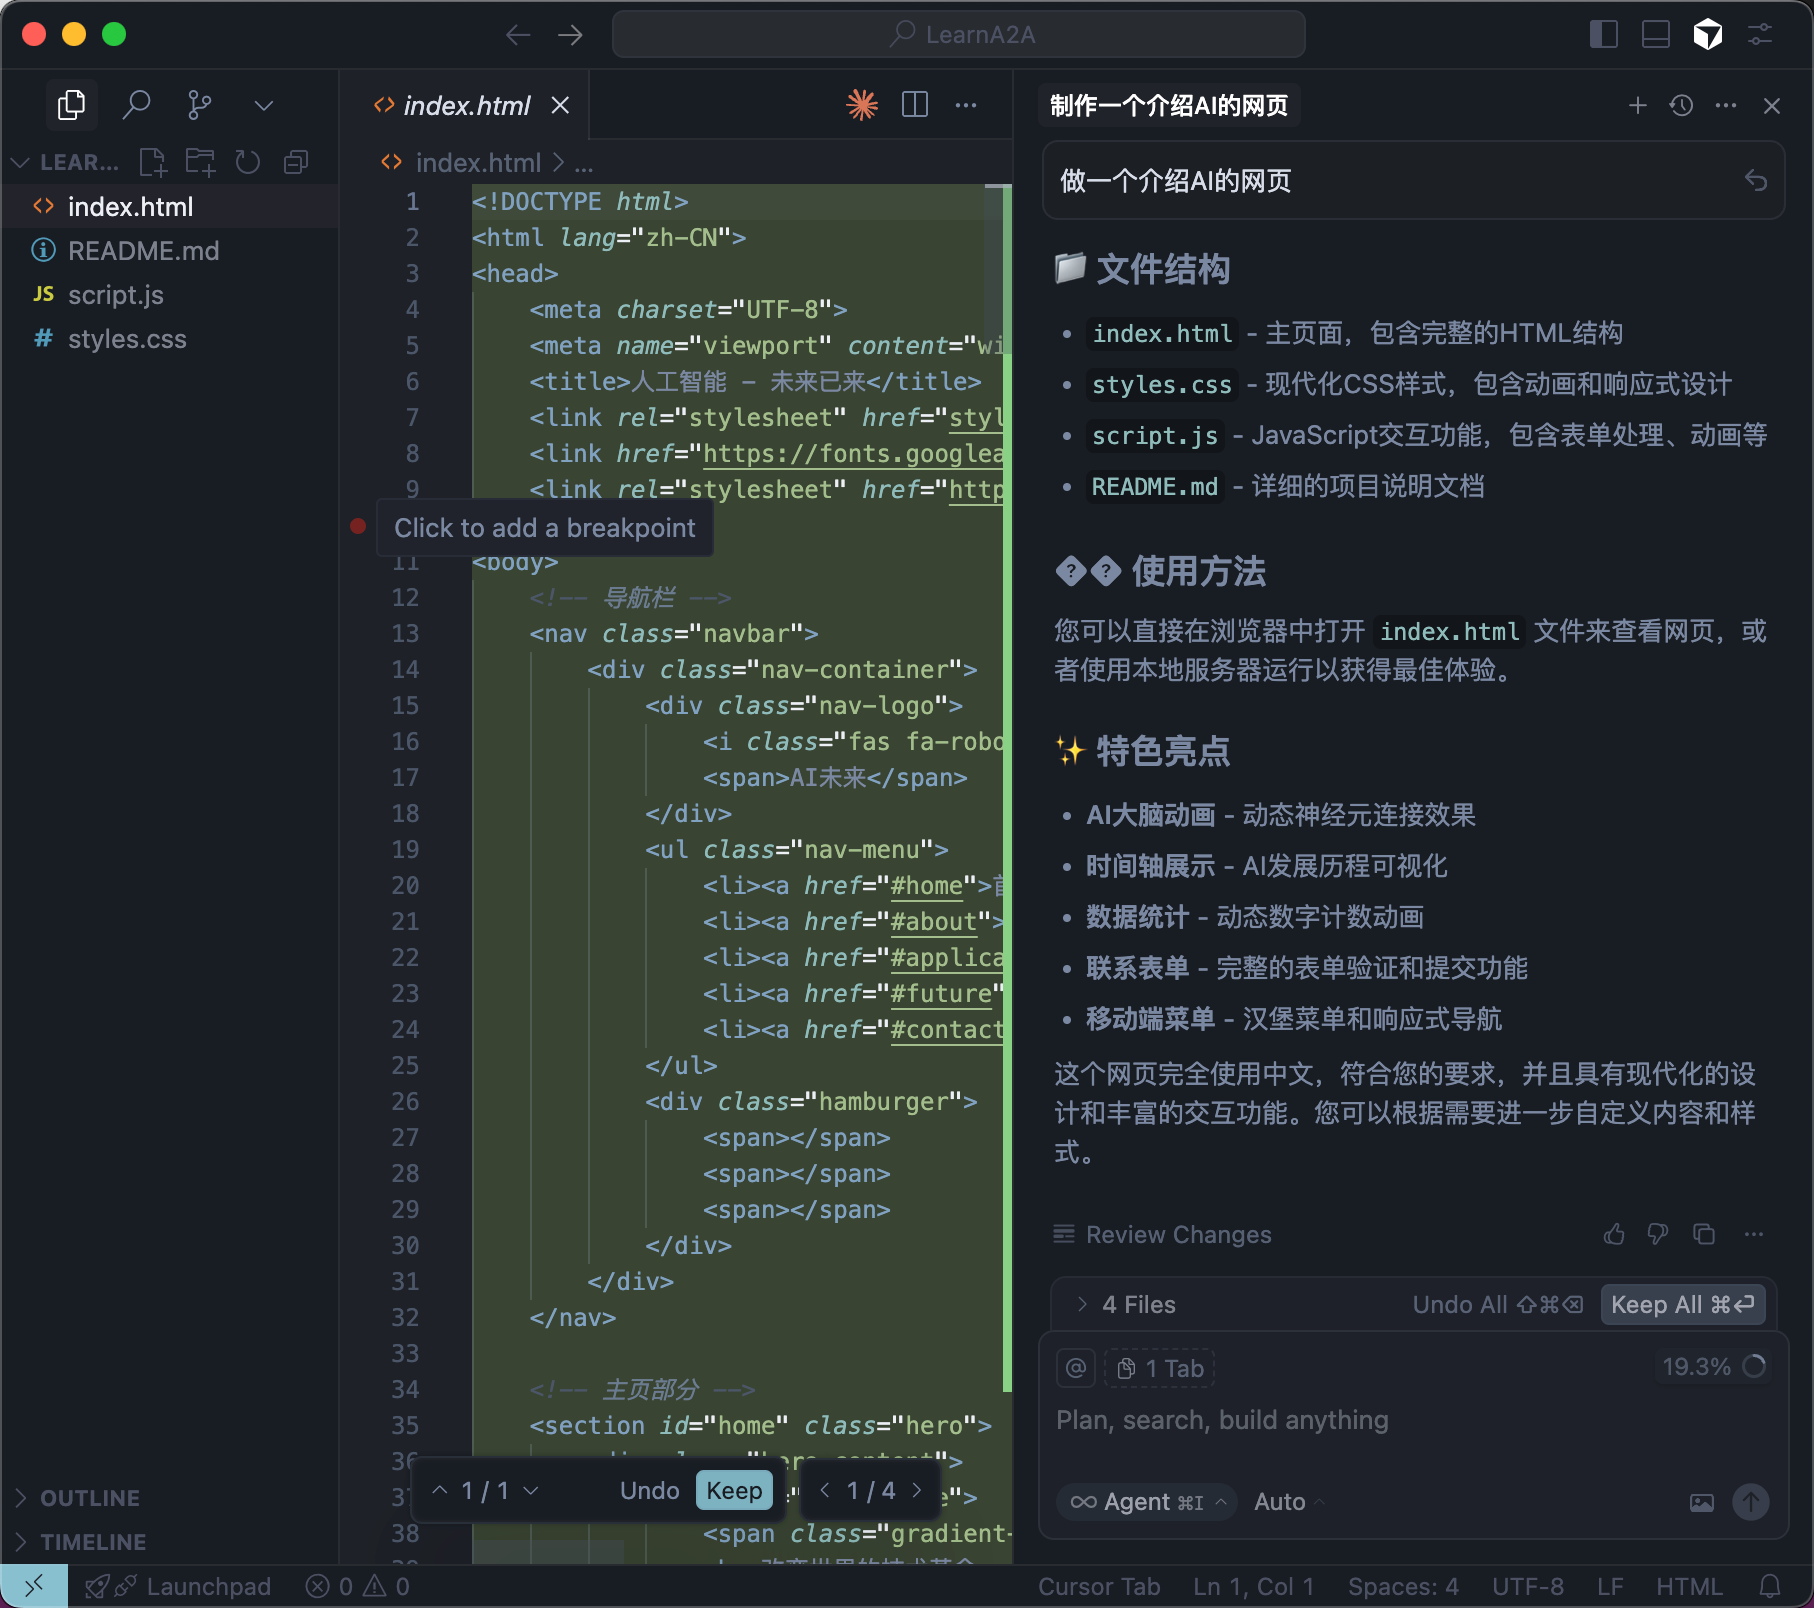Open the Search view icon
The width and height of the screenshot is (1814, 1608).
pos(136,105)
